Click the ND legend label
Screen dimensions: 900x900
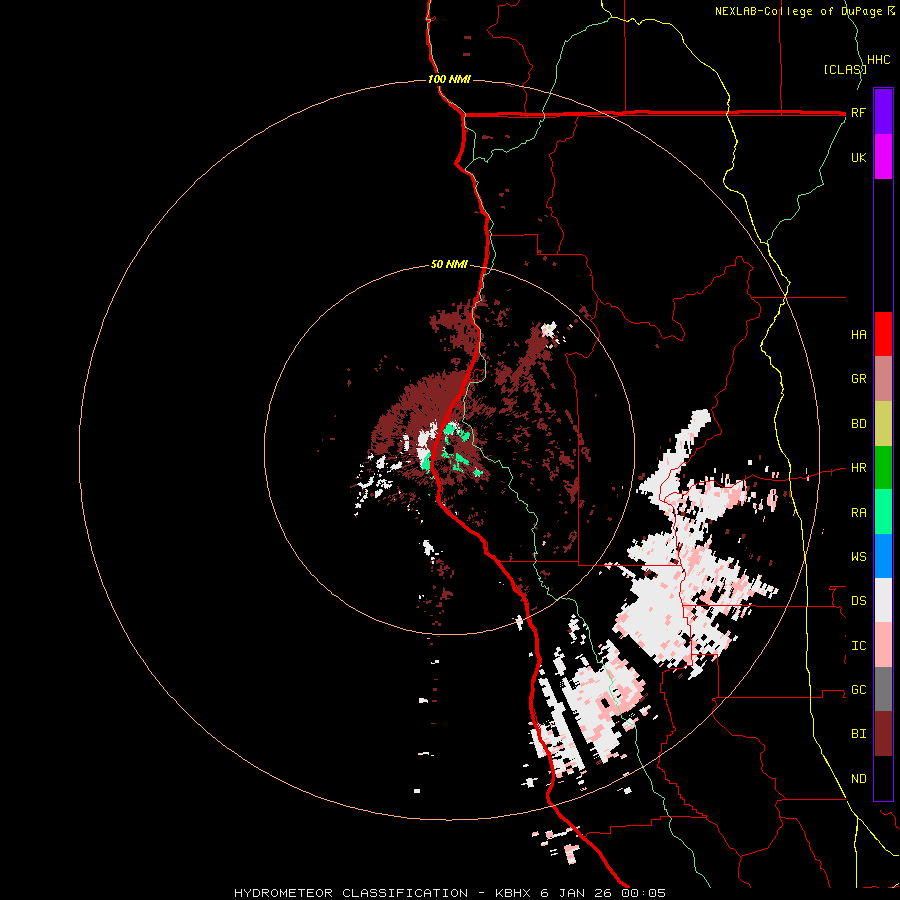pos(858,779)
